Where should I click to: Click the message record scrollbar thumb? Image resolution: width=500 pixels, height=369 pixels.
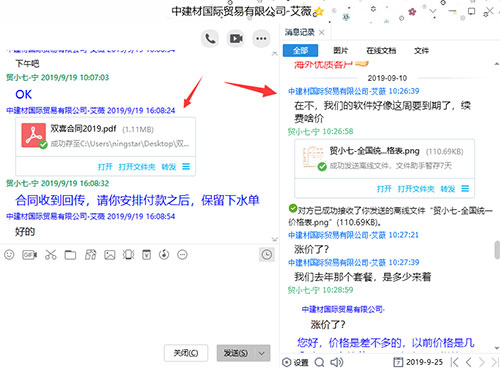(x=497, y=249)
